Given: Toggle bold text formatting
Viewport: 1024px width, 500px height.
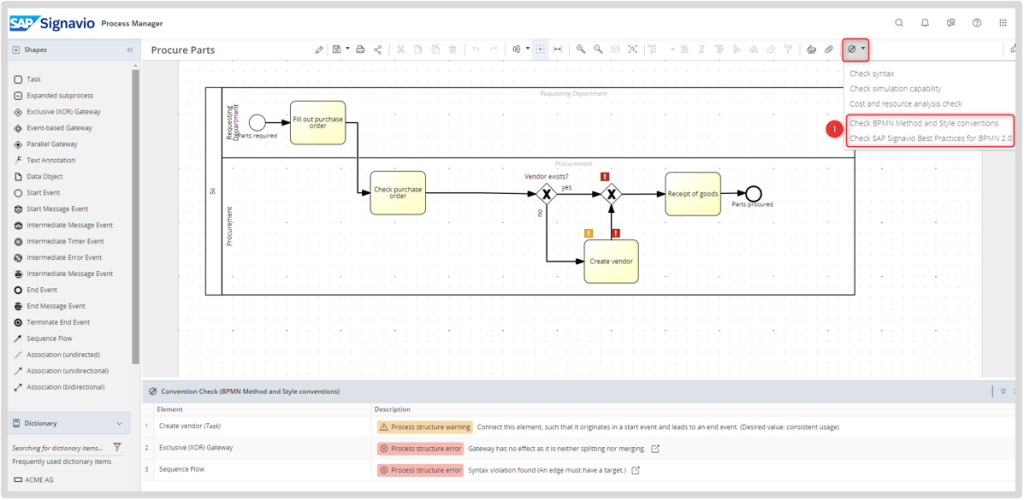Looking at the screenshot, I should pyautogui.click(x=684, y=49).
